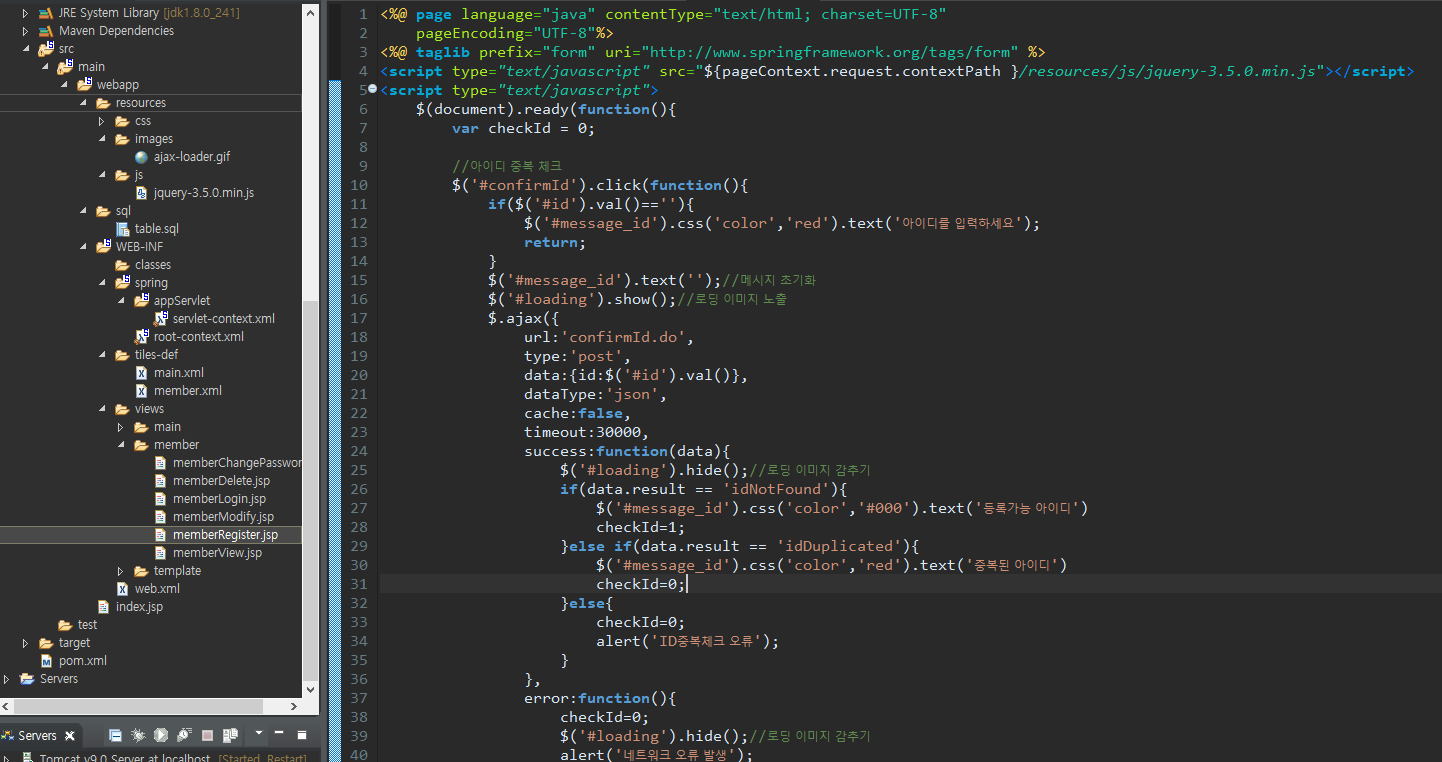Click the pom.xml Maven file icon

46,661
